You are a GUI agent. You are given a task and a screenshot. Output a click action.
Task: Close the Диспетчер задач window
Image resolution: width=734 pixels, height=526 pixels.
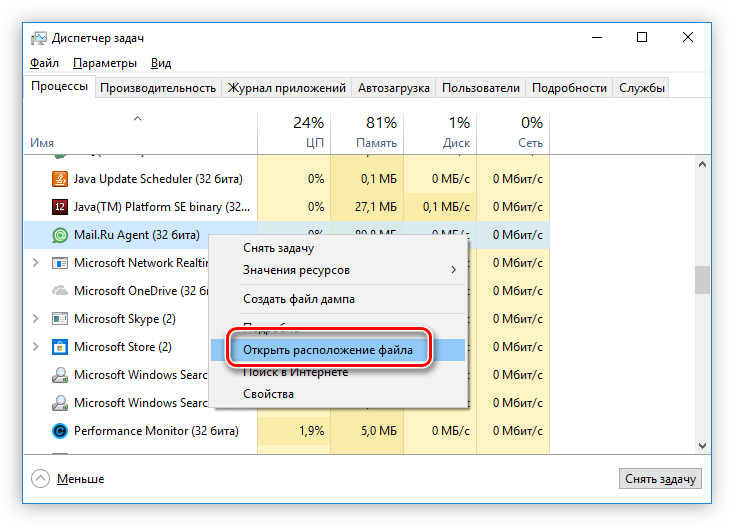pyautogui.click(x=688, y=37)
